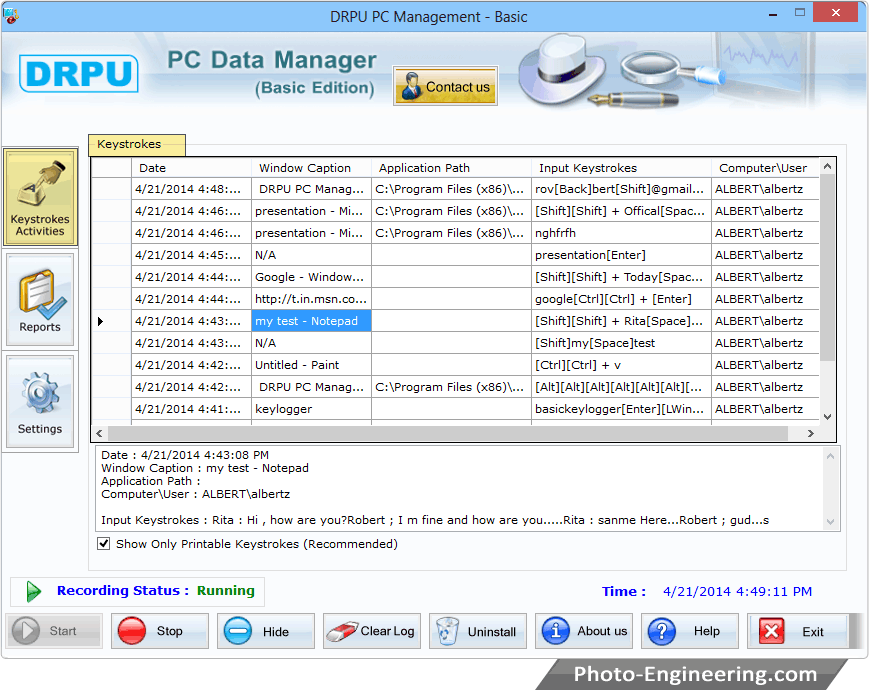
Task: Select date cell '4/21/2014 4:41:...'
Action: click(191, 409)
